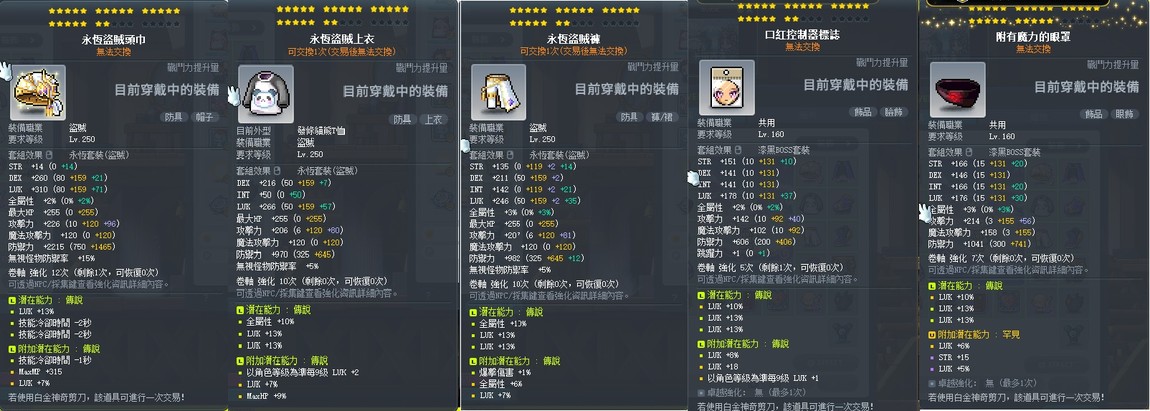1150x411 pixels.
Task: Click the 防具 tag on hat tooltip
Action: point(172,117)
